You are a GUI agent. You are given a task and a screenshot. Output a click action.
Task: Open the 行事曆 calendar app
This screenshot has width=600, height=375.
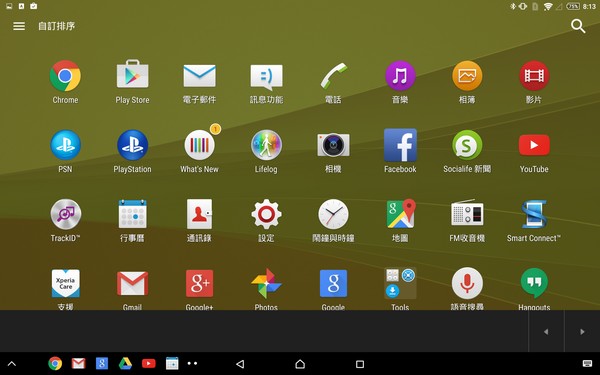tap(132, 214)
